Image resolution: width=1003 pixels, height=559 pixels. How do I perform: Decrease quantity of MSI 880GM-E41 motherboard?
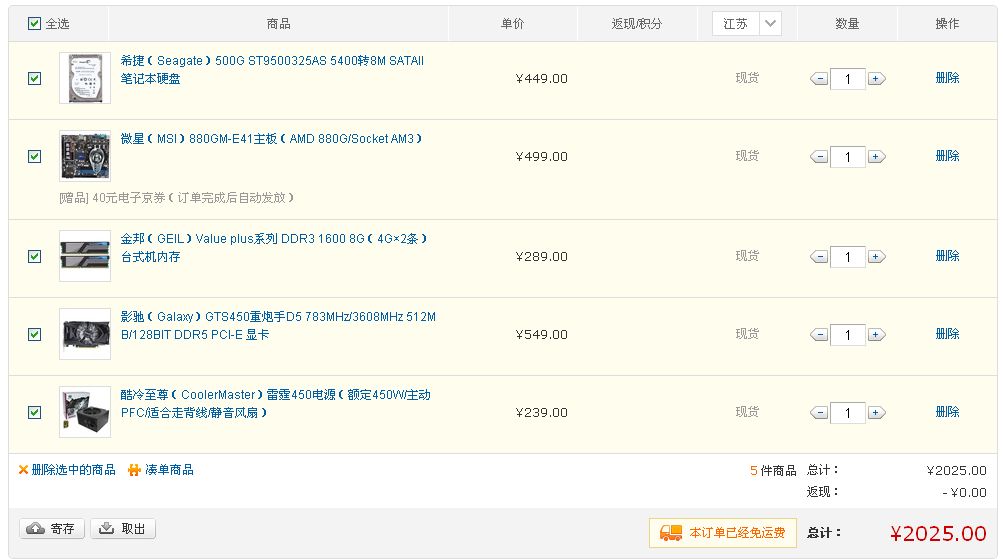819,157
